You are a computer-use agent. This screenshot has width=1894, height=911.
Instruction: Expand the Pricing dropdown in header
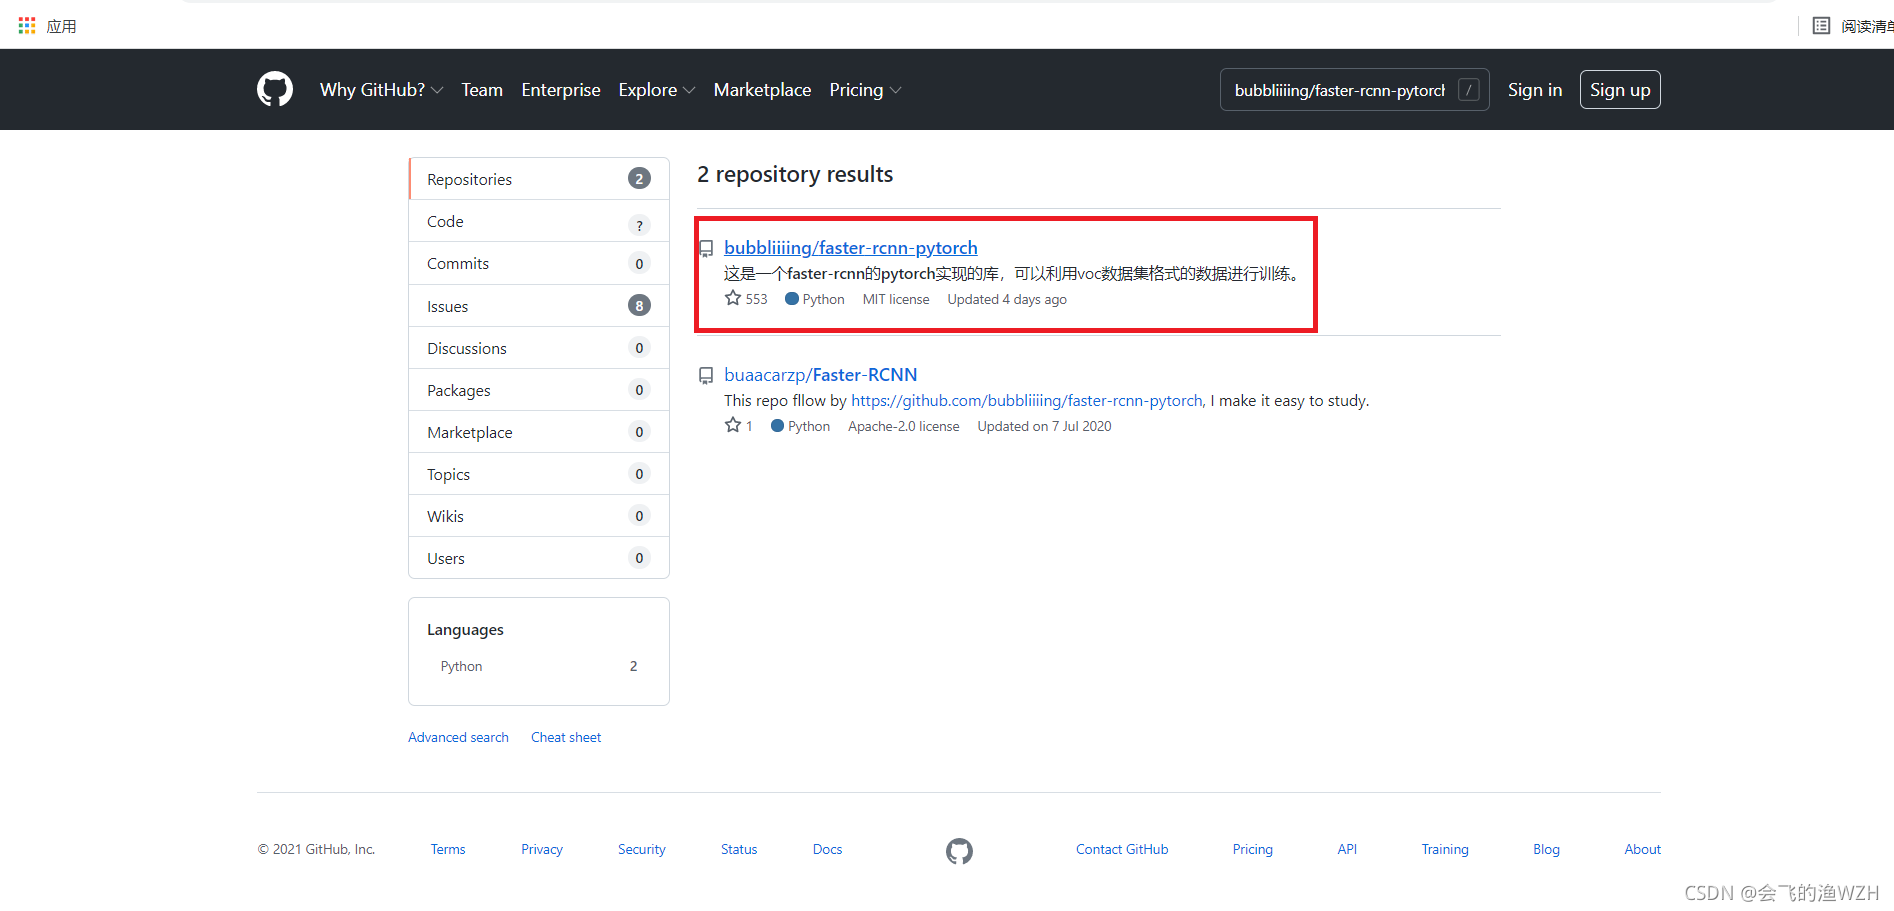coord(865,90)
